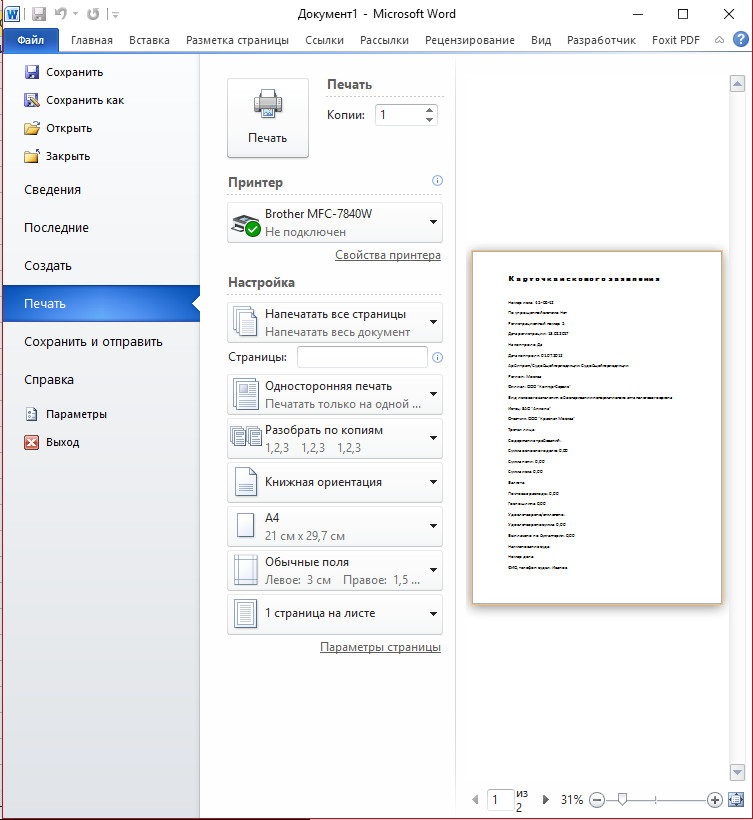Click the Word application icon in title bar
The height and width of the screenshot is (820, 753).
point(12,14)
